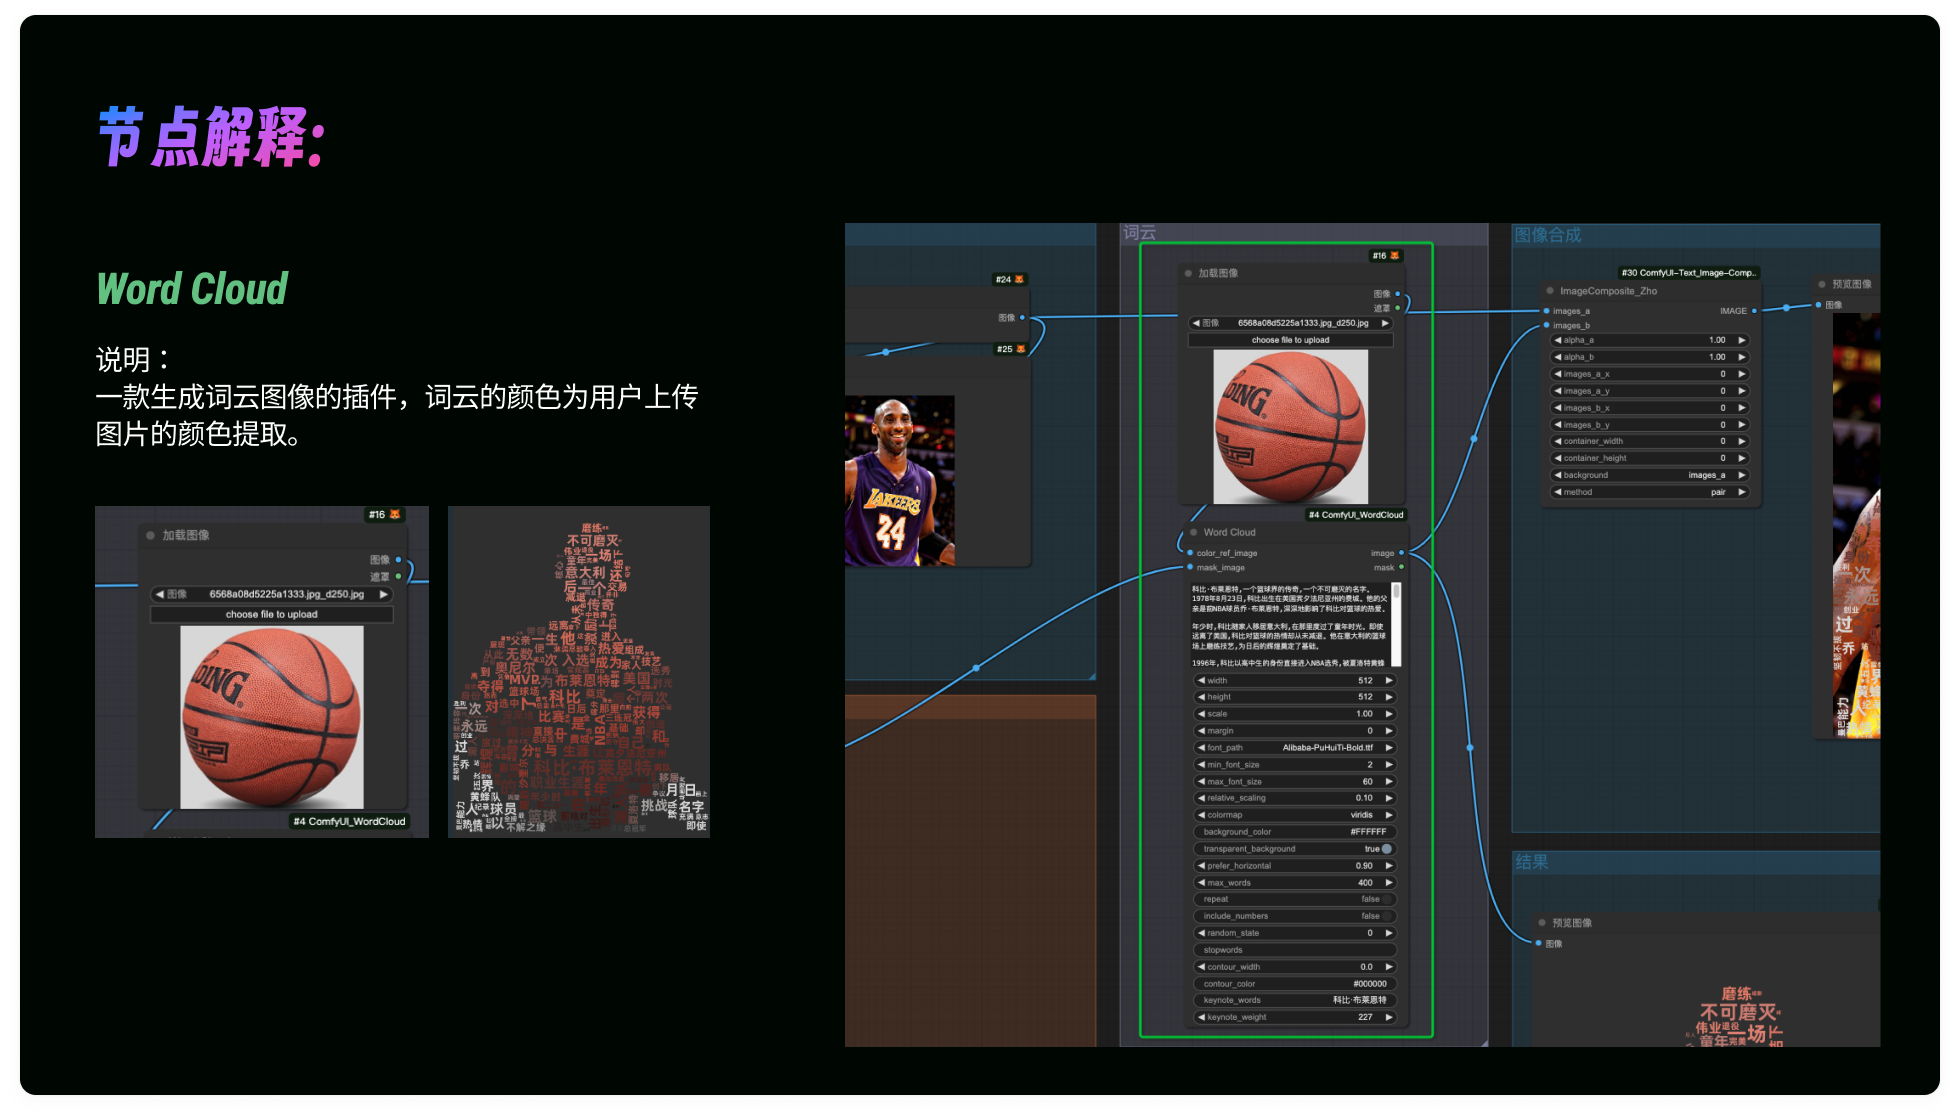Decrease scale value with left arrow
This screenshot has width=1960, height=1120.
pyautogui.click(x=1201, y=714)
